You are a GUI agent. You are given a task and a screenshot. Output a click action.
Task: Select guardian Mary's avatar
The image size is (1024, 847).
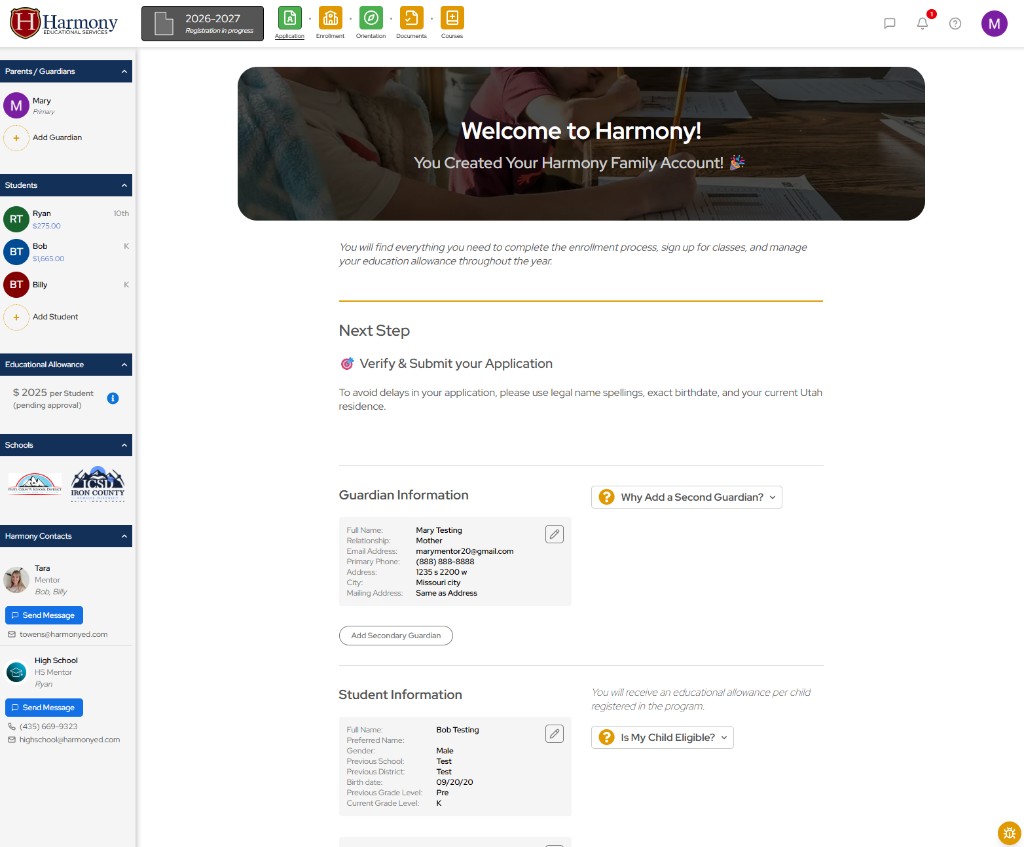16,105
